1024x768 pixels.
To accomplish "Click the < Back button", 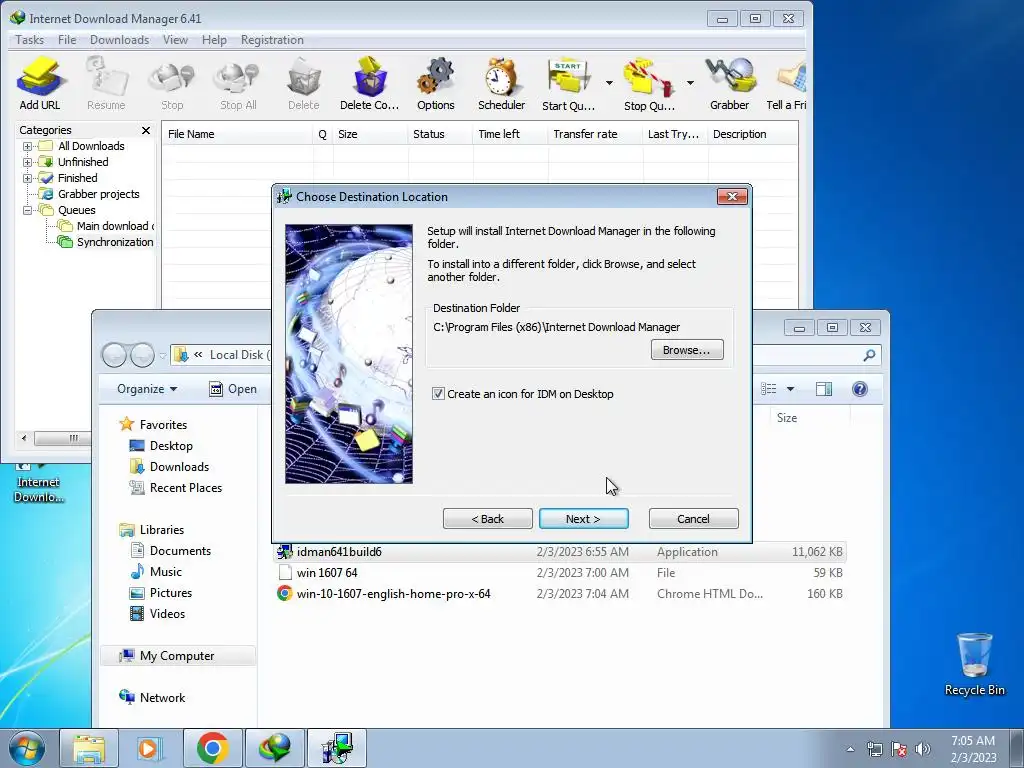I will click(488, 519).
